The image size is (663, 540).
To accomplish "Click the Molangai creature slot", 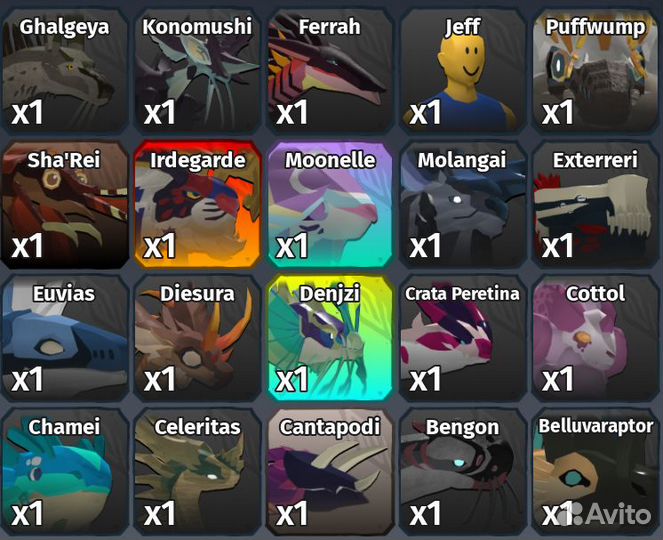I will (463, 205).
